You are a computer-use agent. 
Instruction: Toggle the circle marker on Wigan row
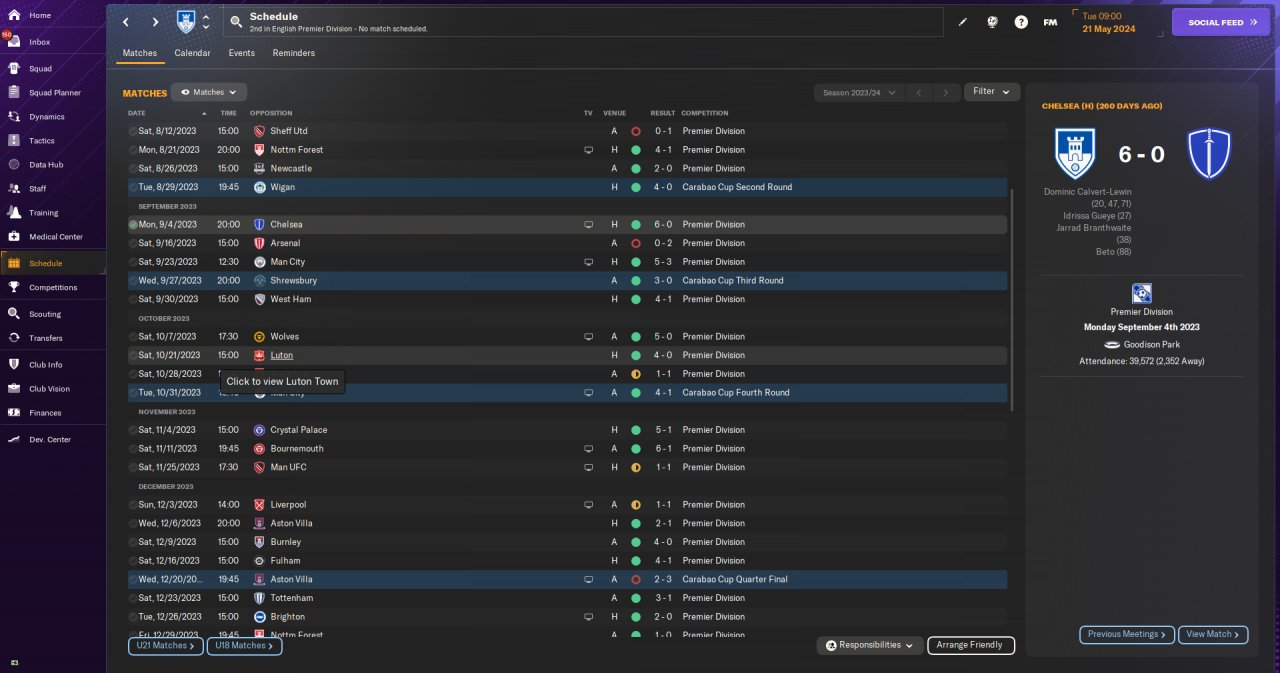[x=133, y=187]
